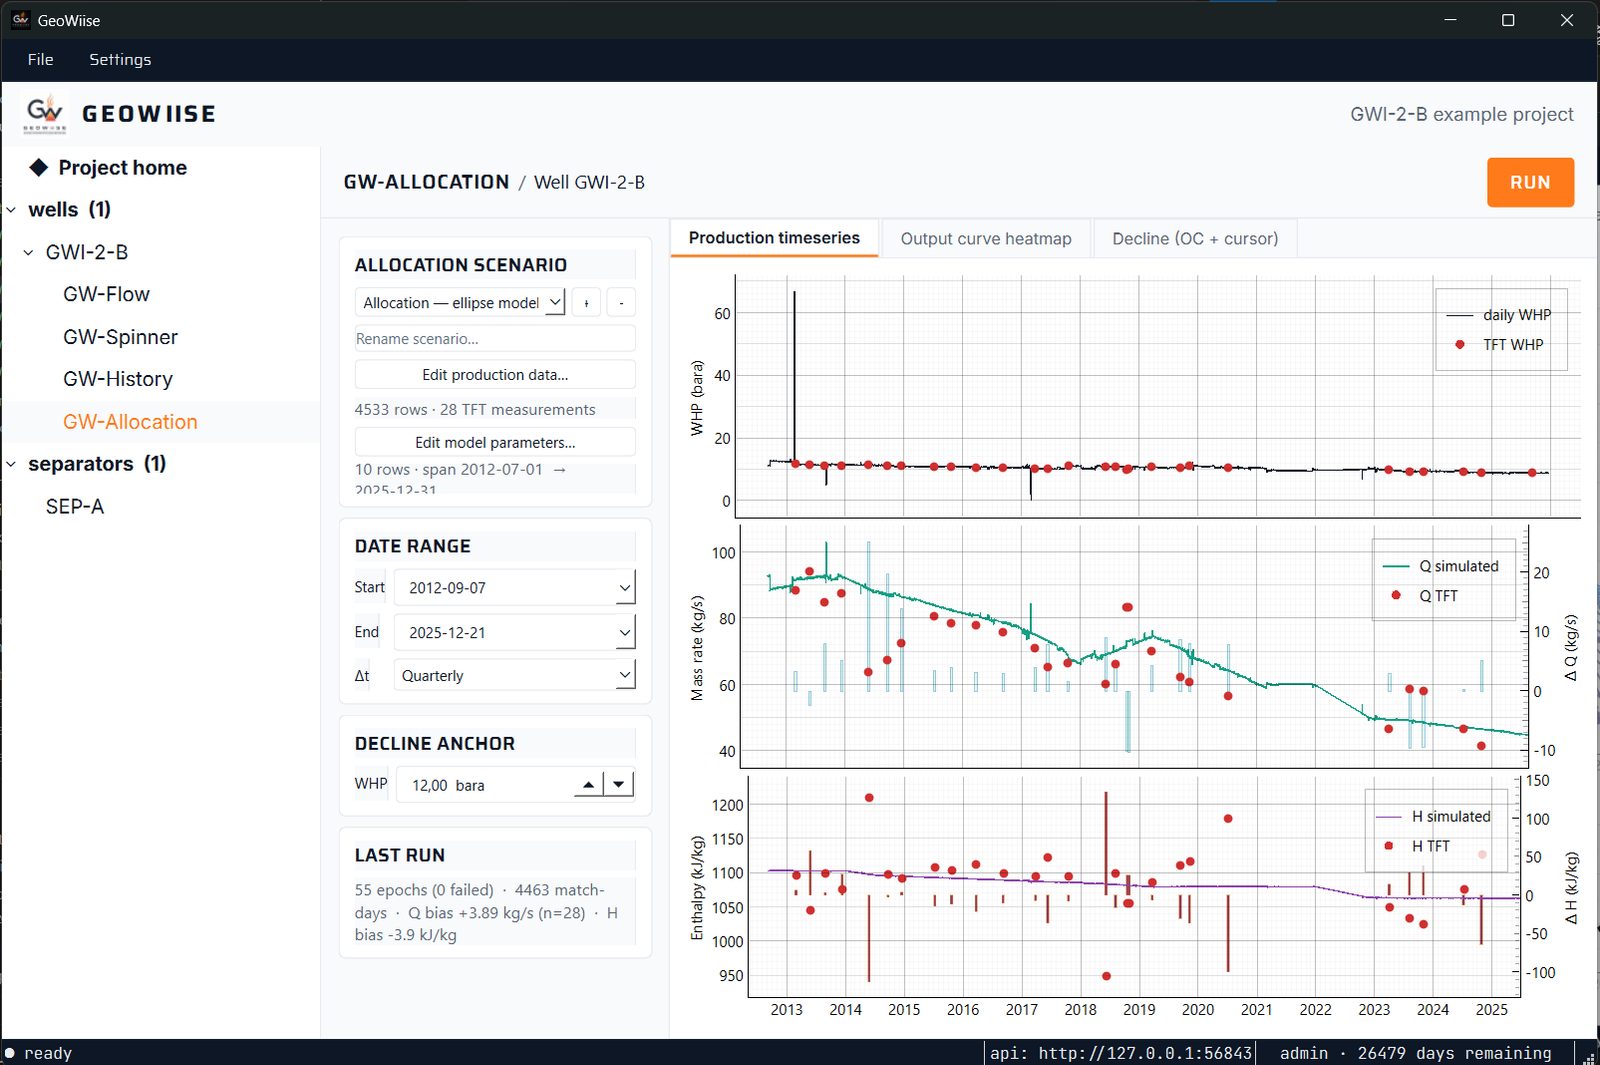Click the admin days remaining status text
The width and height of the screenshot is (1600, 1065).
point(1416,1053)
